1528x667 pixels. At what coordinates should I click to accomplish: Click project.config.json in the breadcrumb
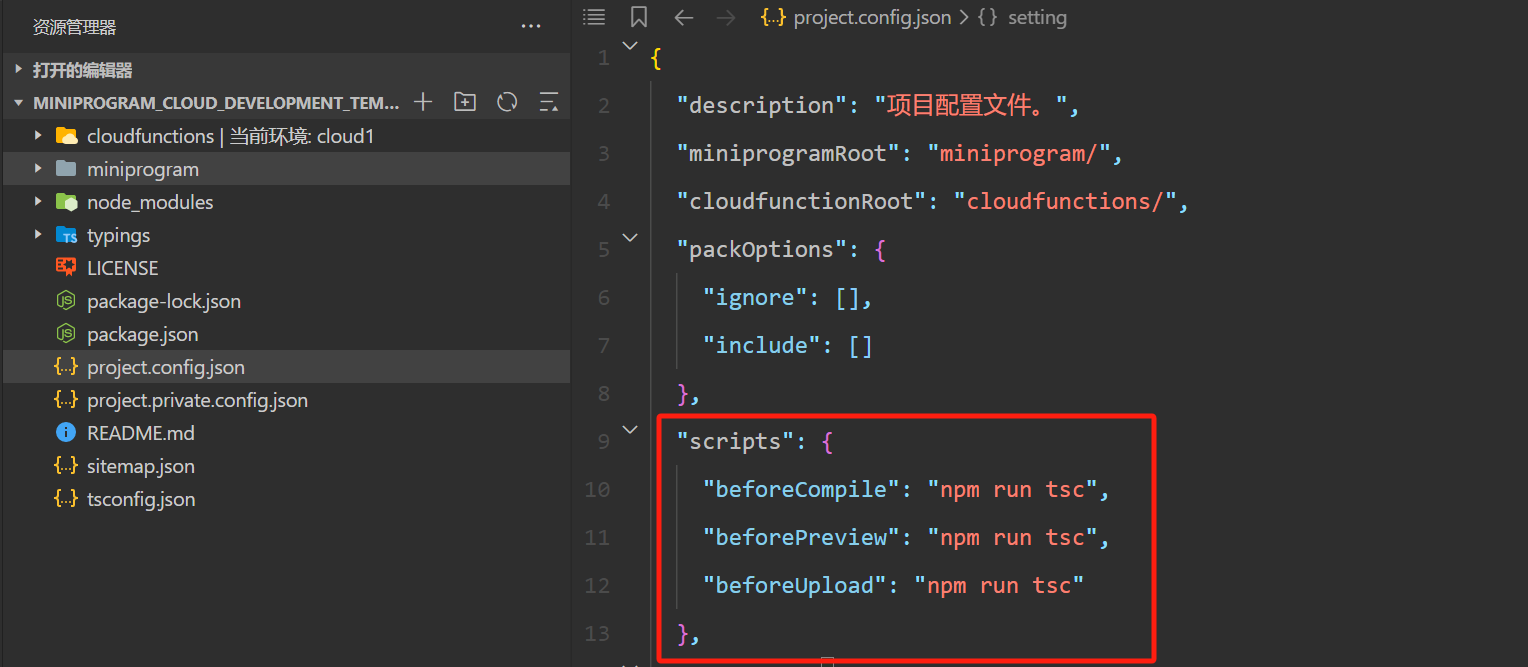tap(871, 17)
